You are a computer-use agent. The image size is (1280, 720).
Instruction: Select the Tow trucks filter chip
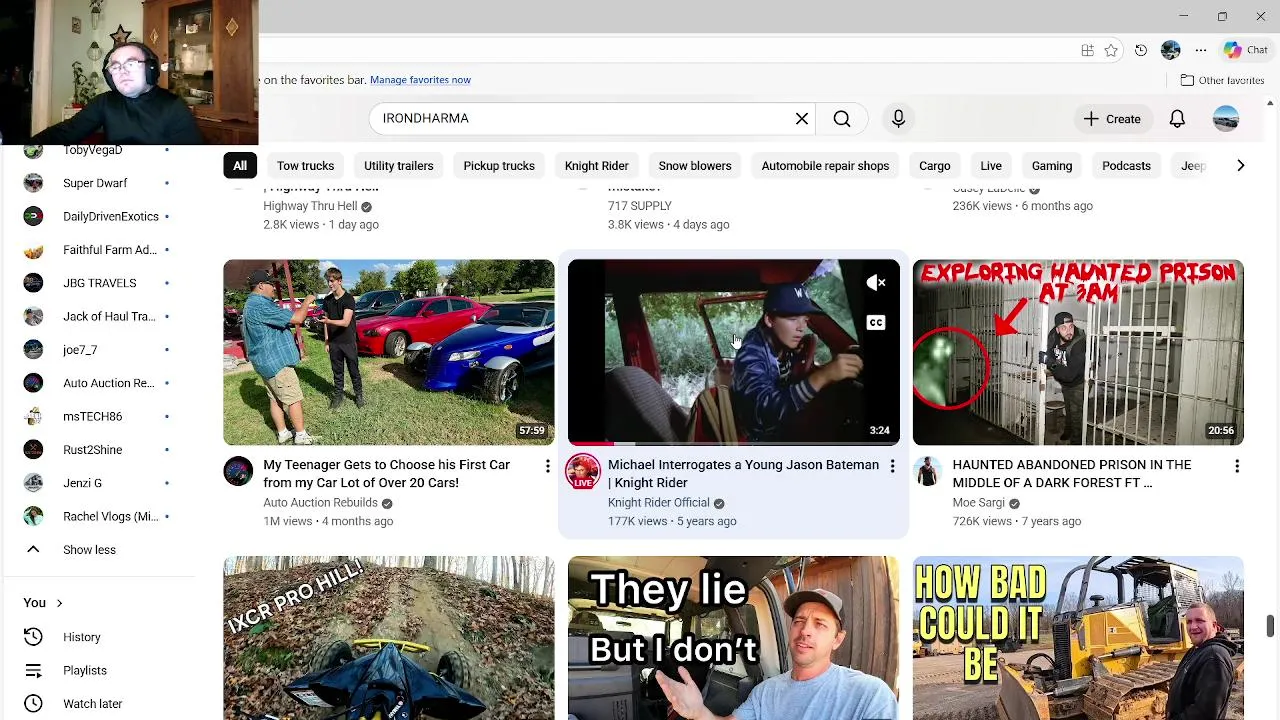305,166
